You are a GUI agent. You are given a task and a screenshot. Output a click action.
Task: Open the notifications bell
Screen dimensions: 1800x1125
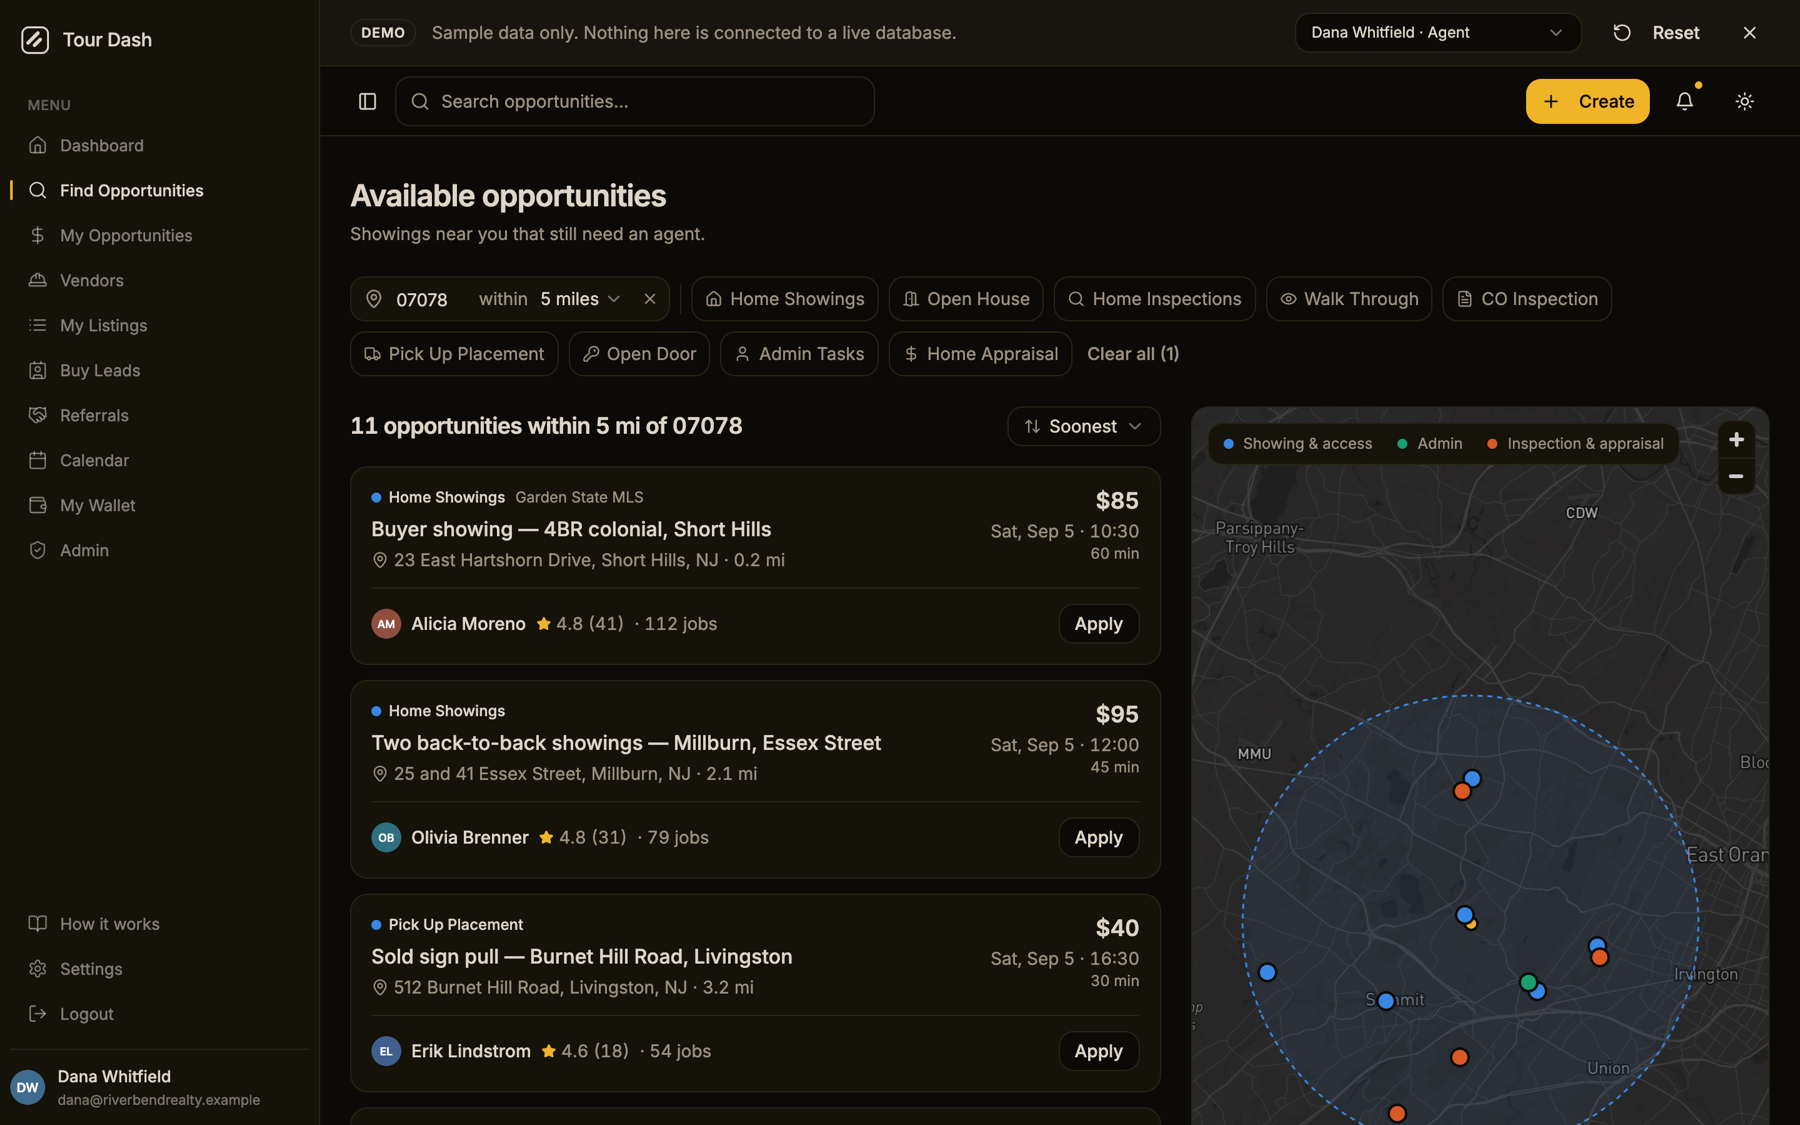coord(1685,101)
